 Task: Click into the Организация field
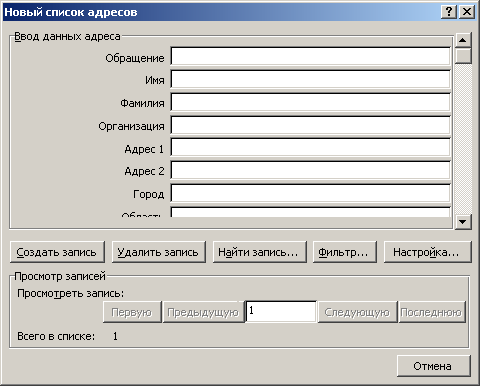[310, 125]
